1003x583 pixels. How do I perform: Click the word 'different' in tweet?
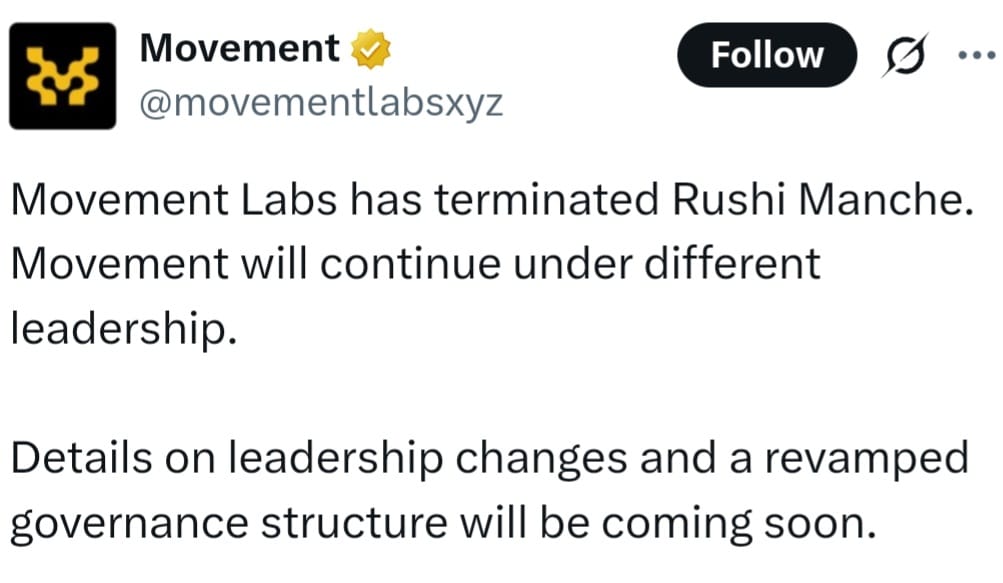point(732,263)
